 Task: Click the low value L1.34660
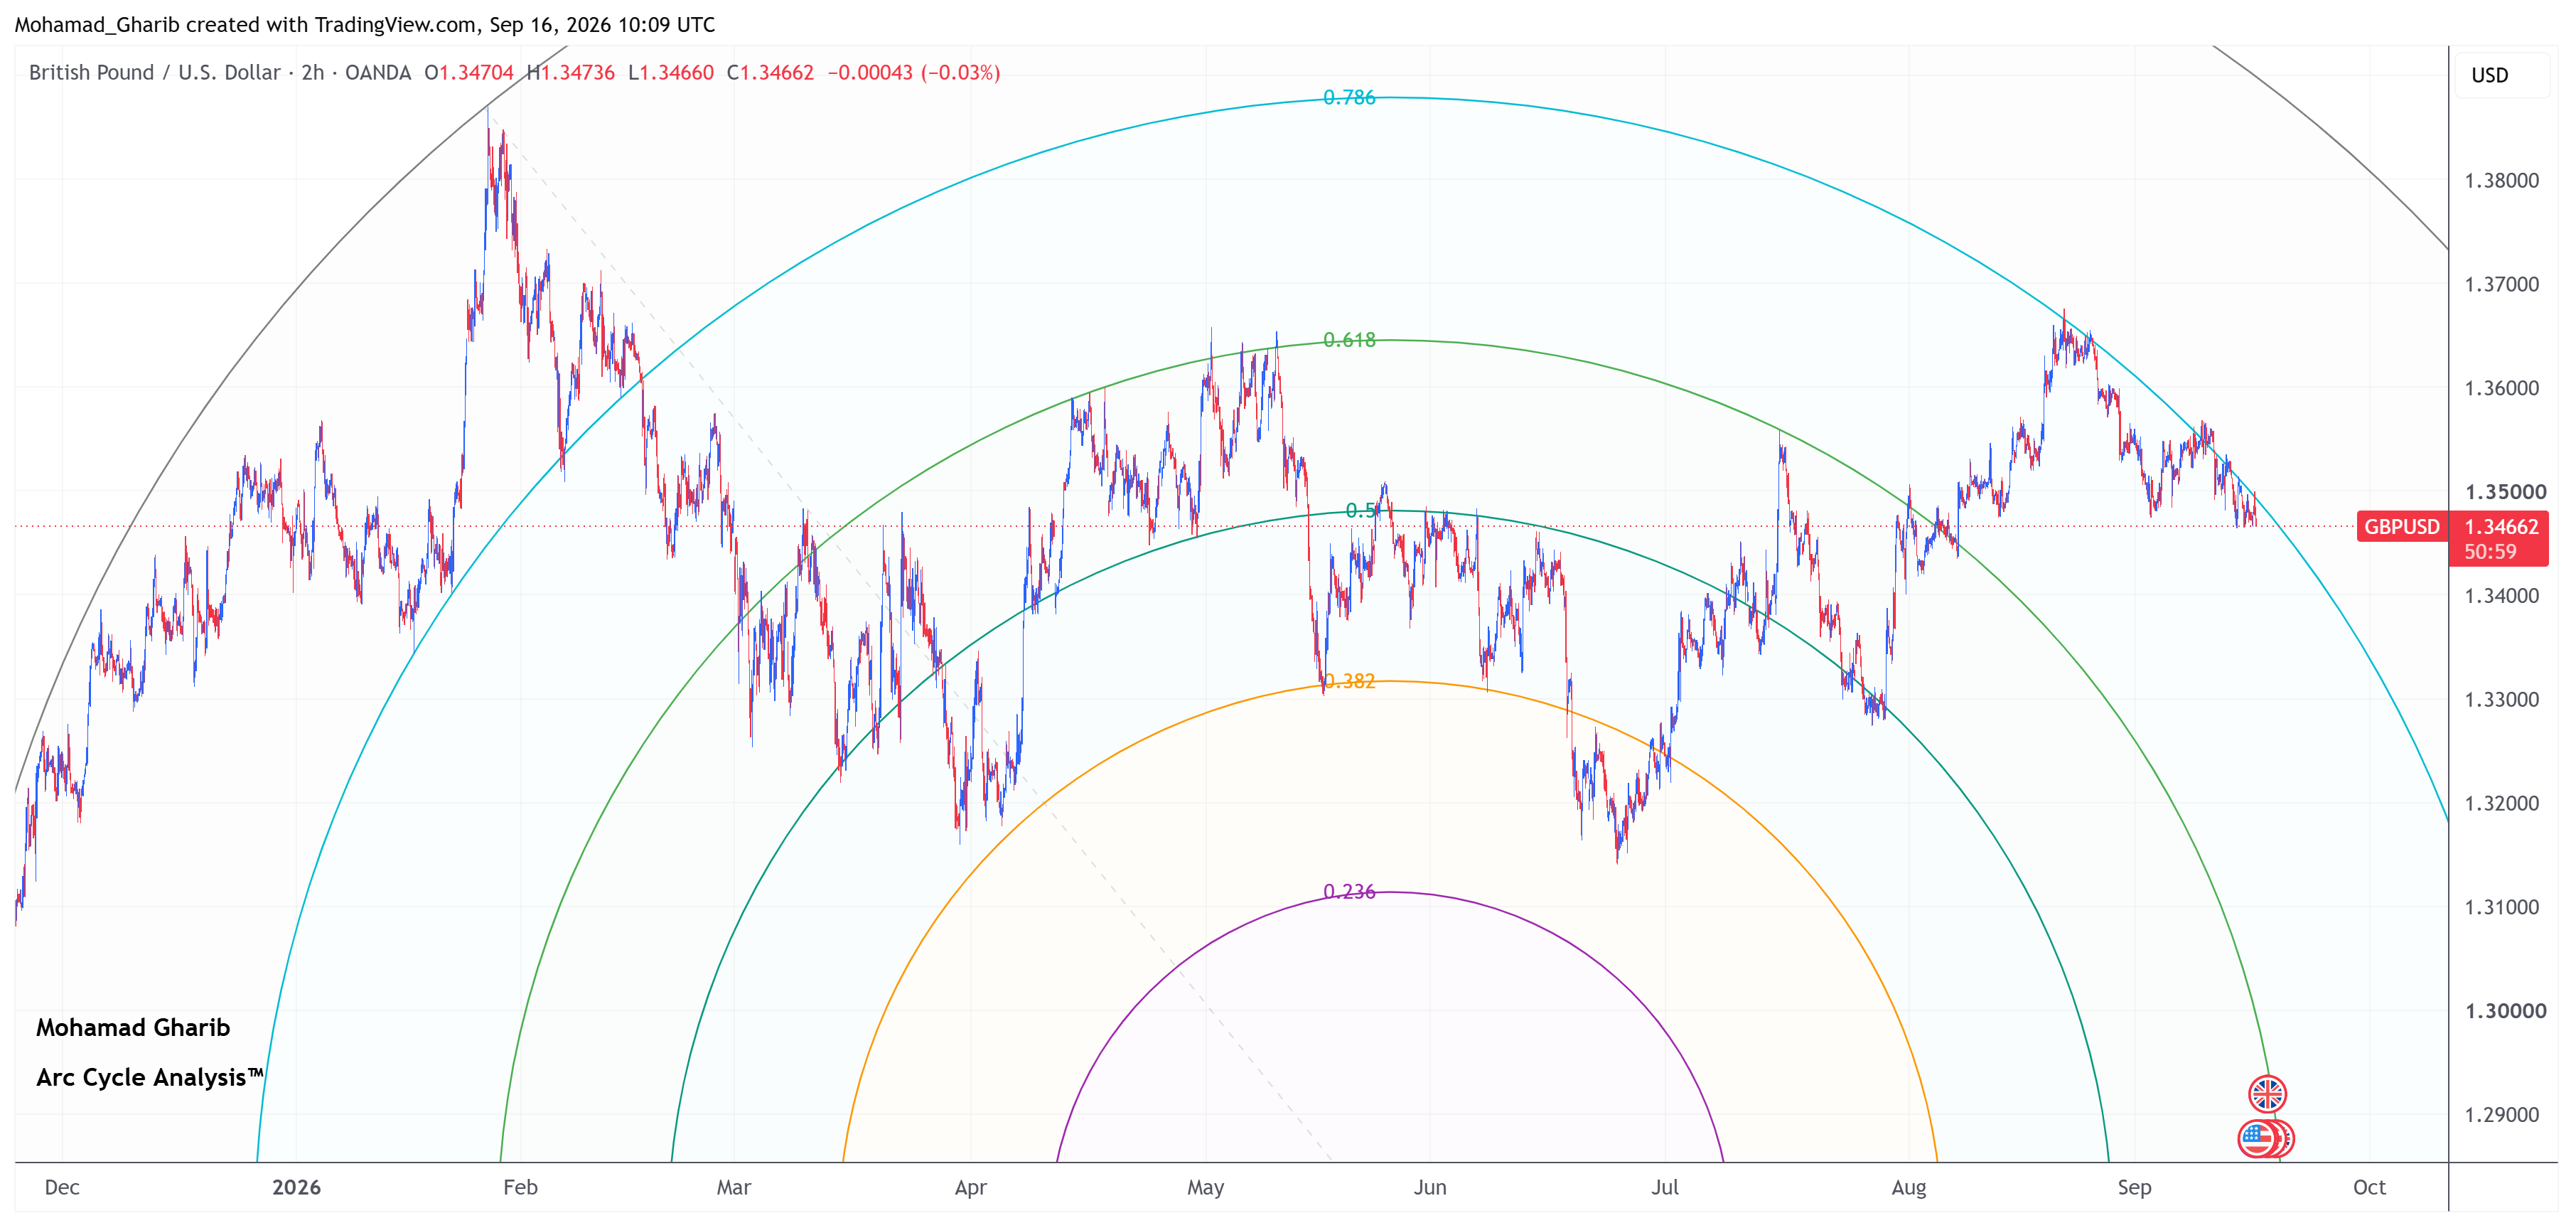pyautogui.click(x=671, y=72)
